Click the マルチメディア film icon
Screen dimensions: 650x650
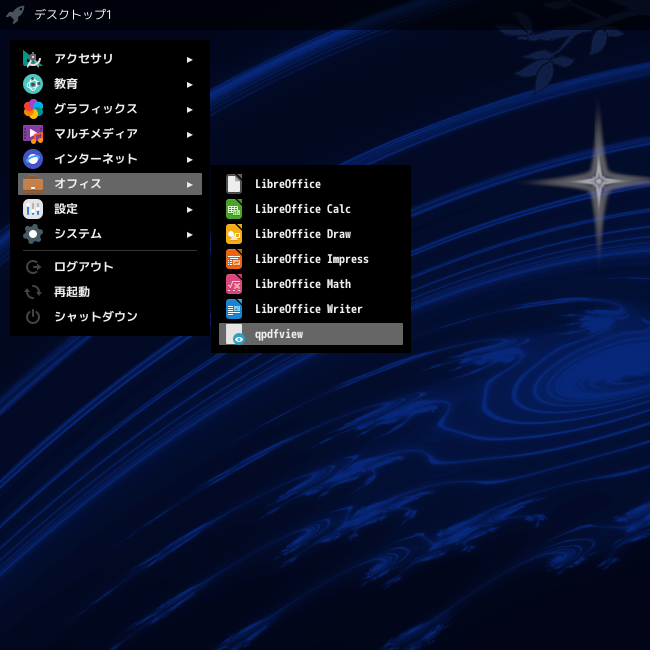click(x=33, y=134)
